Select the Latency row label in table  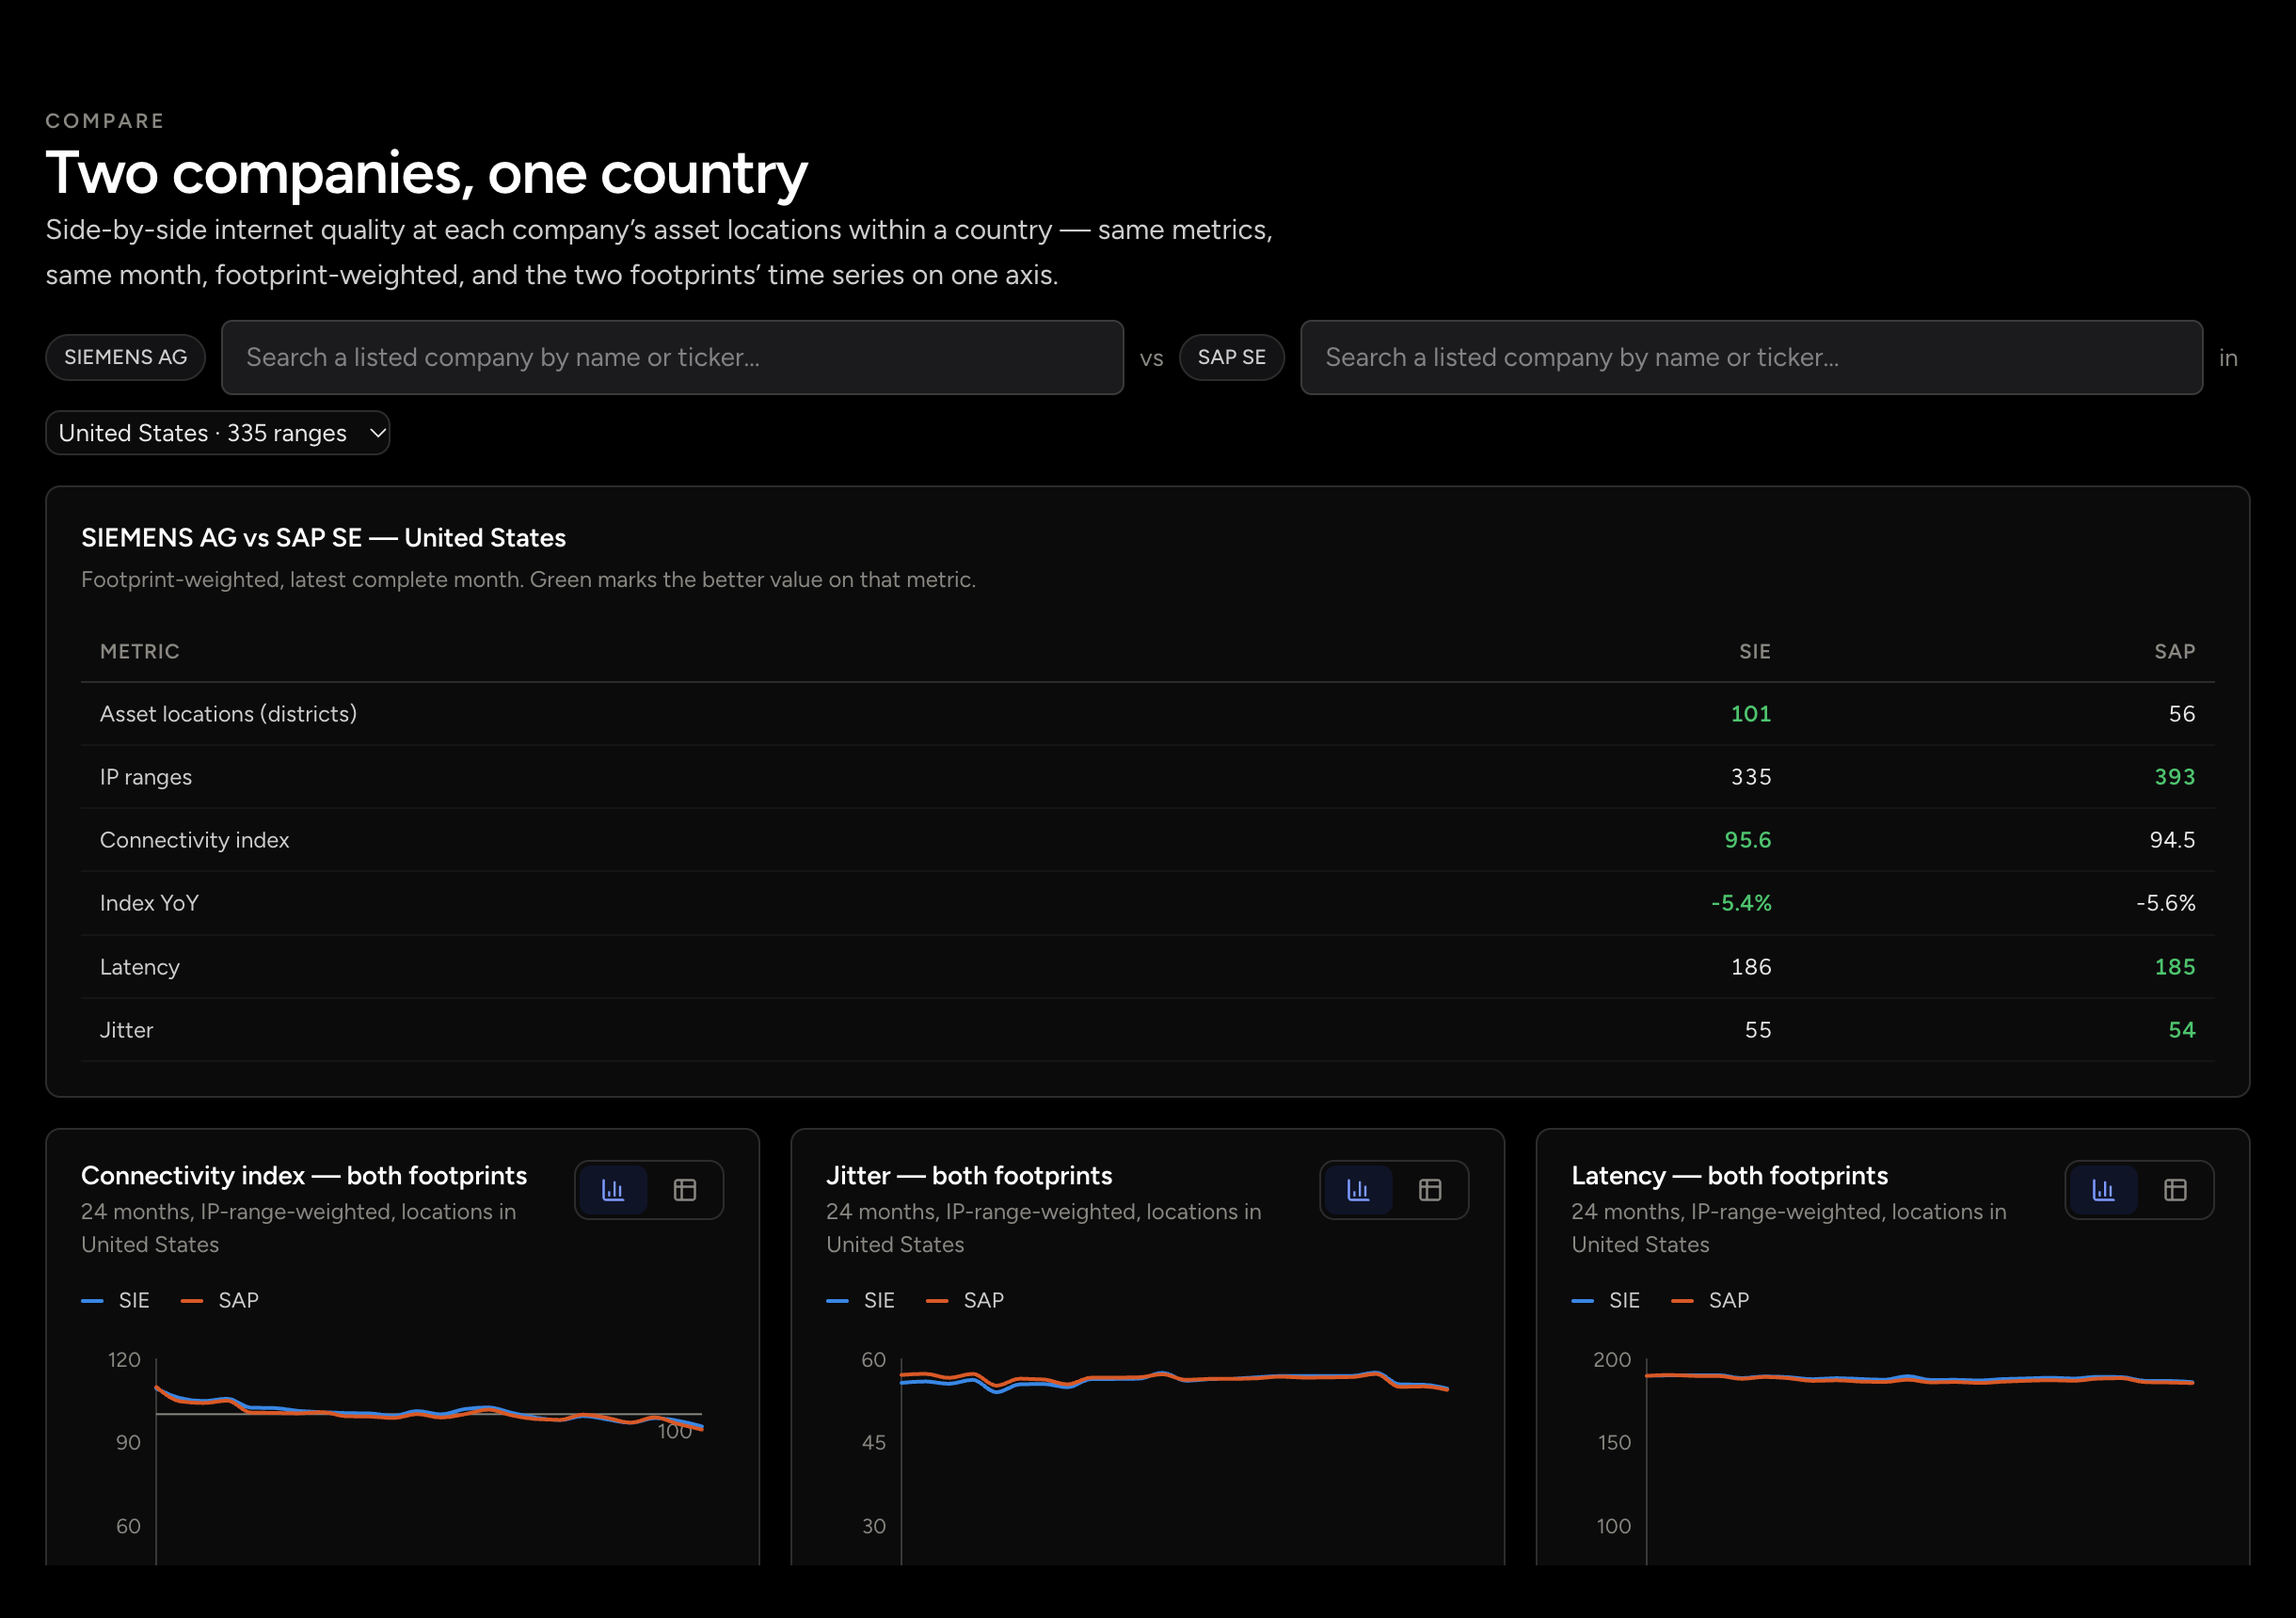coord(140,967)
